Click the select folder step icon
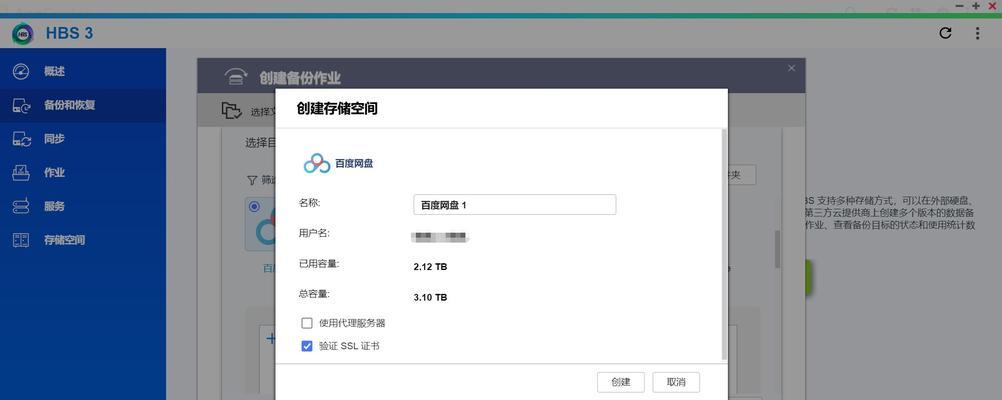 coord(231,111)
